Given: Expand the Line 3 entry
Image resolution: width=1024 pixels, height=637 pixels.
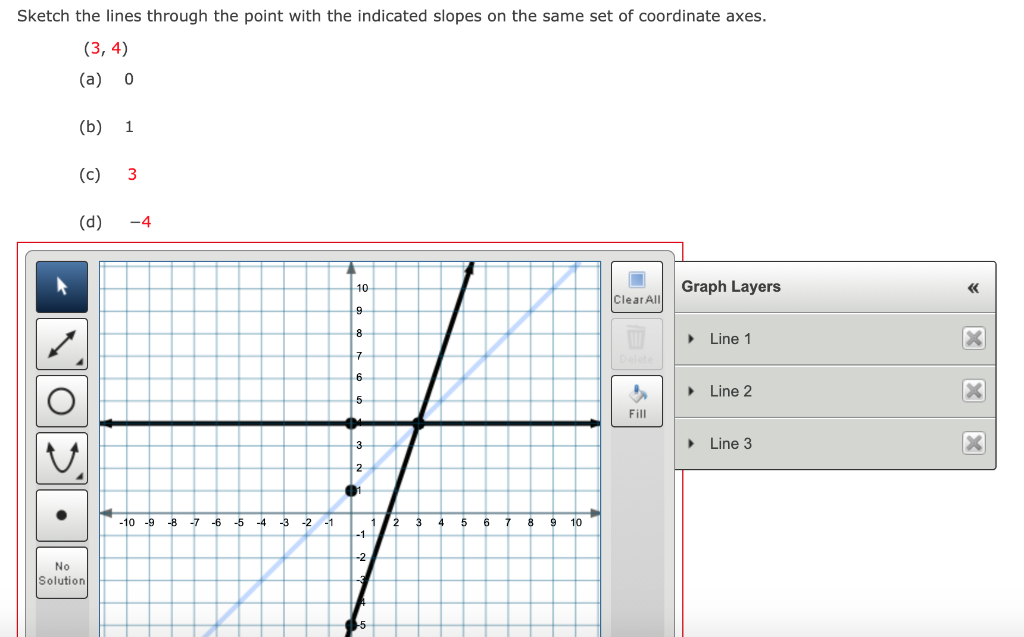Looking at the screenshot, I should tap(690, 443).
